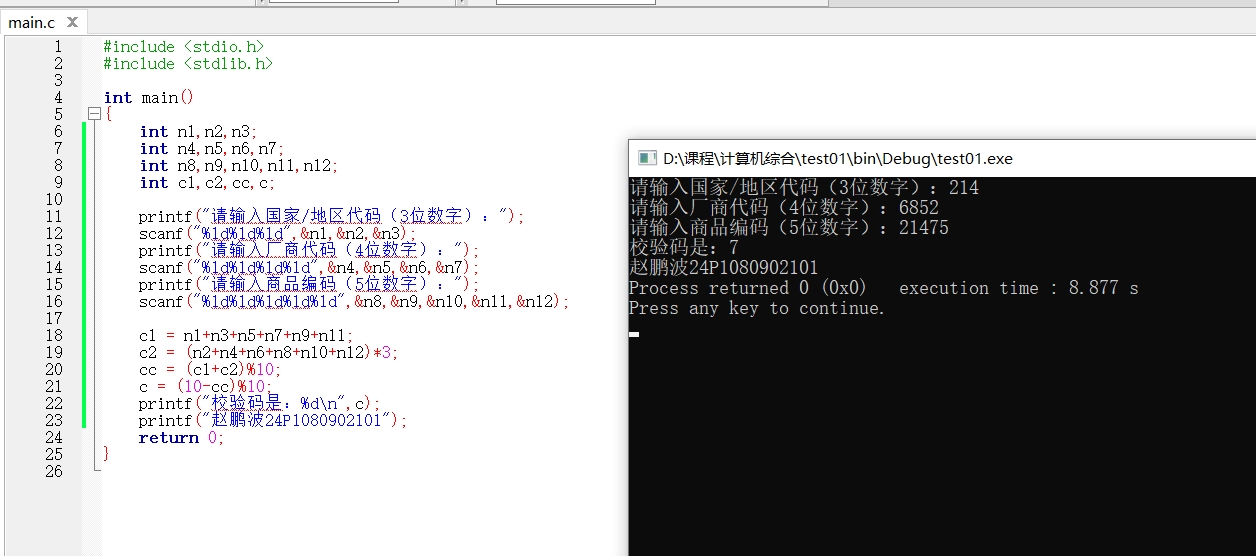The image size is (1256, 556).
Task: Click console output line ending with 21475
Action: pyautogui.click(x=789, y=227)
